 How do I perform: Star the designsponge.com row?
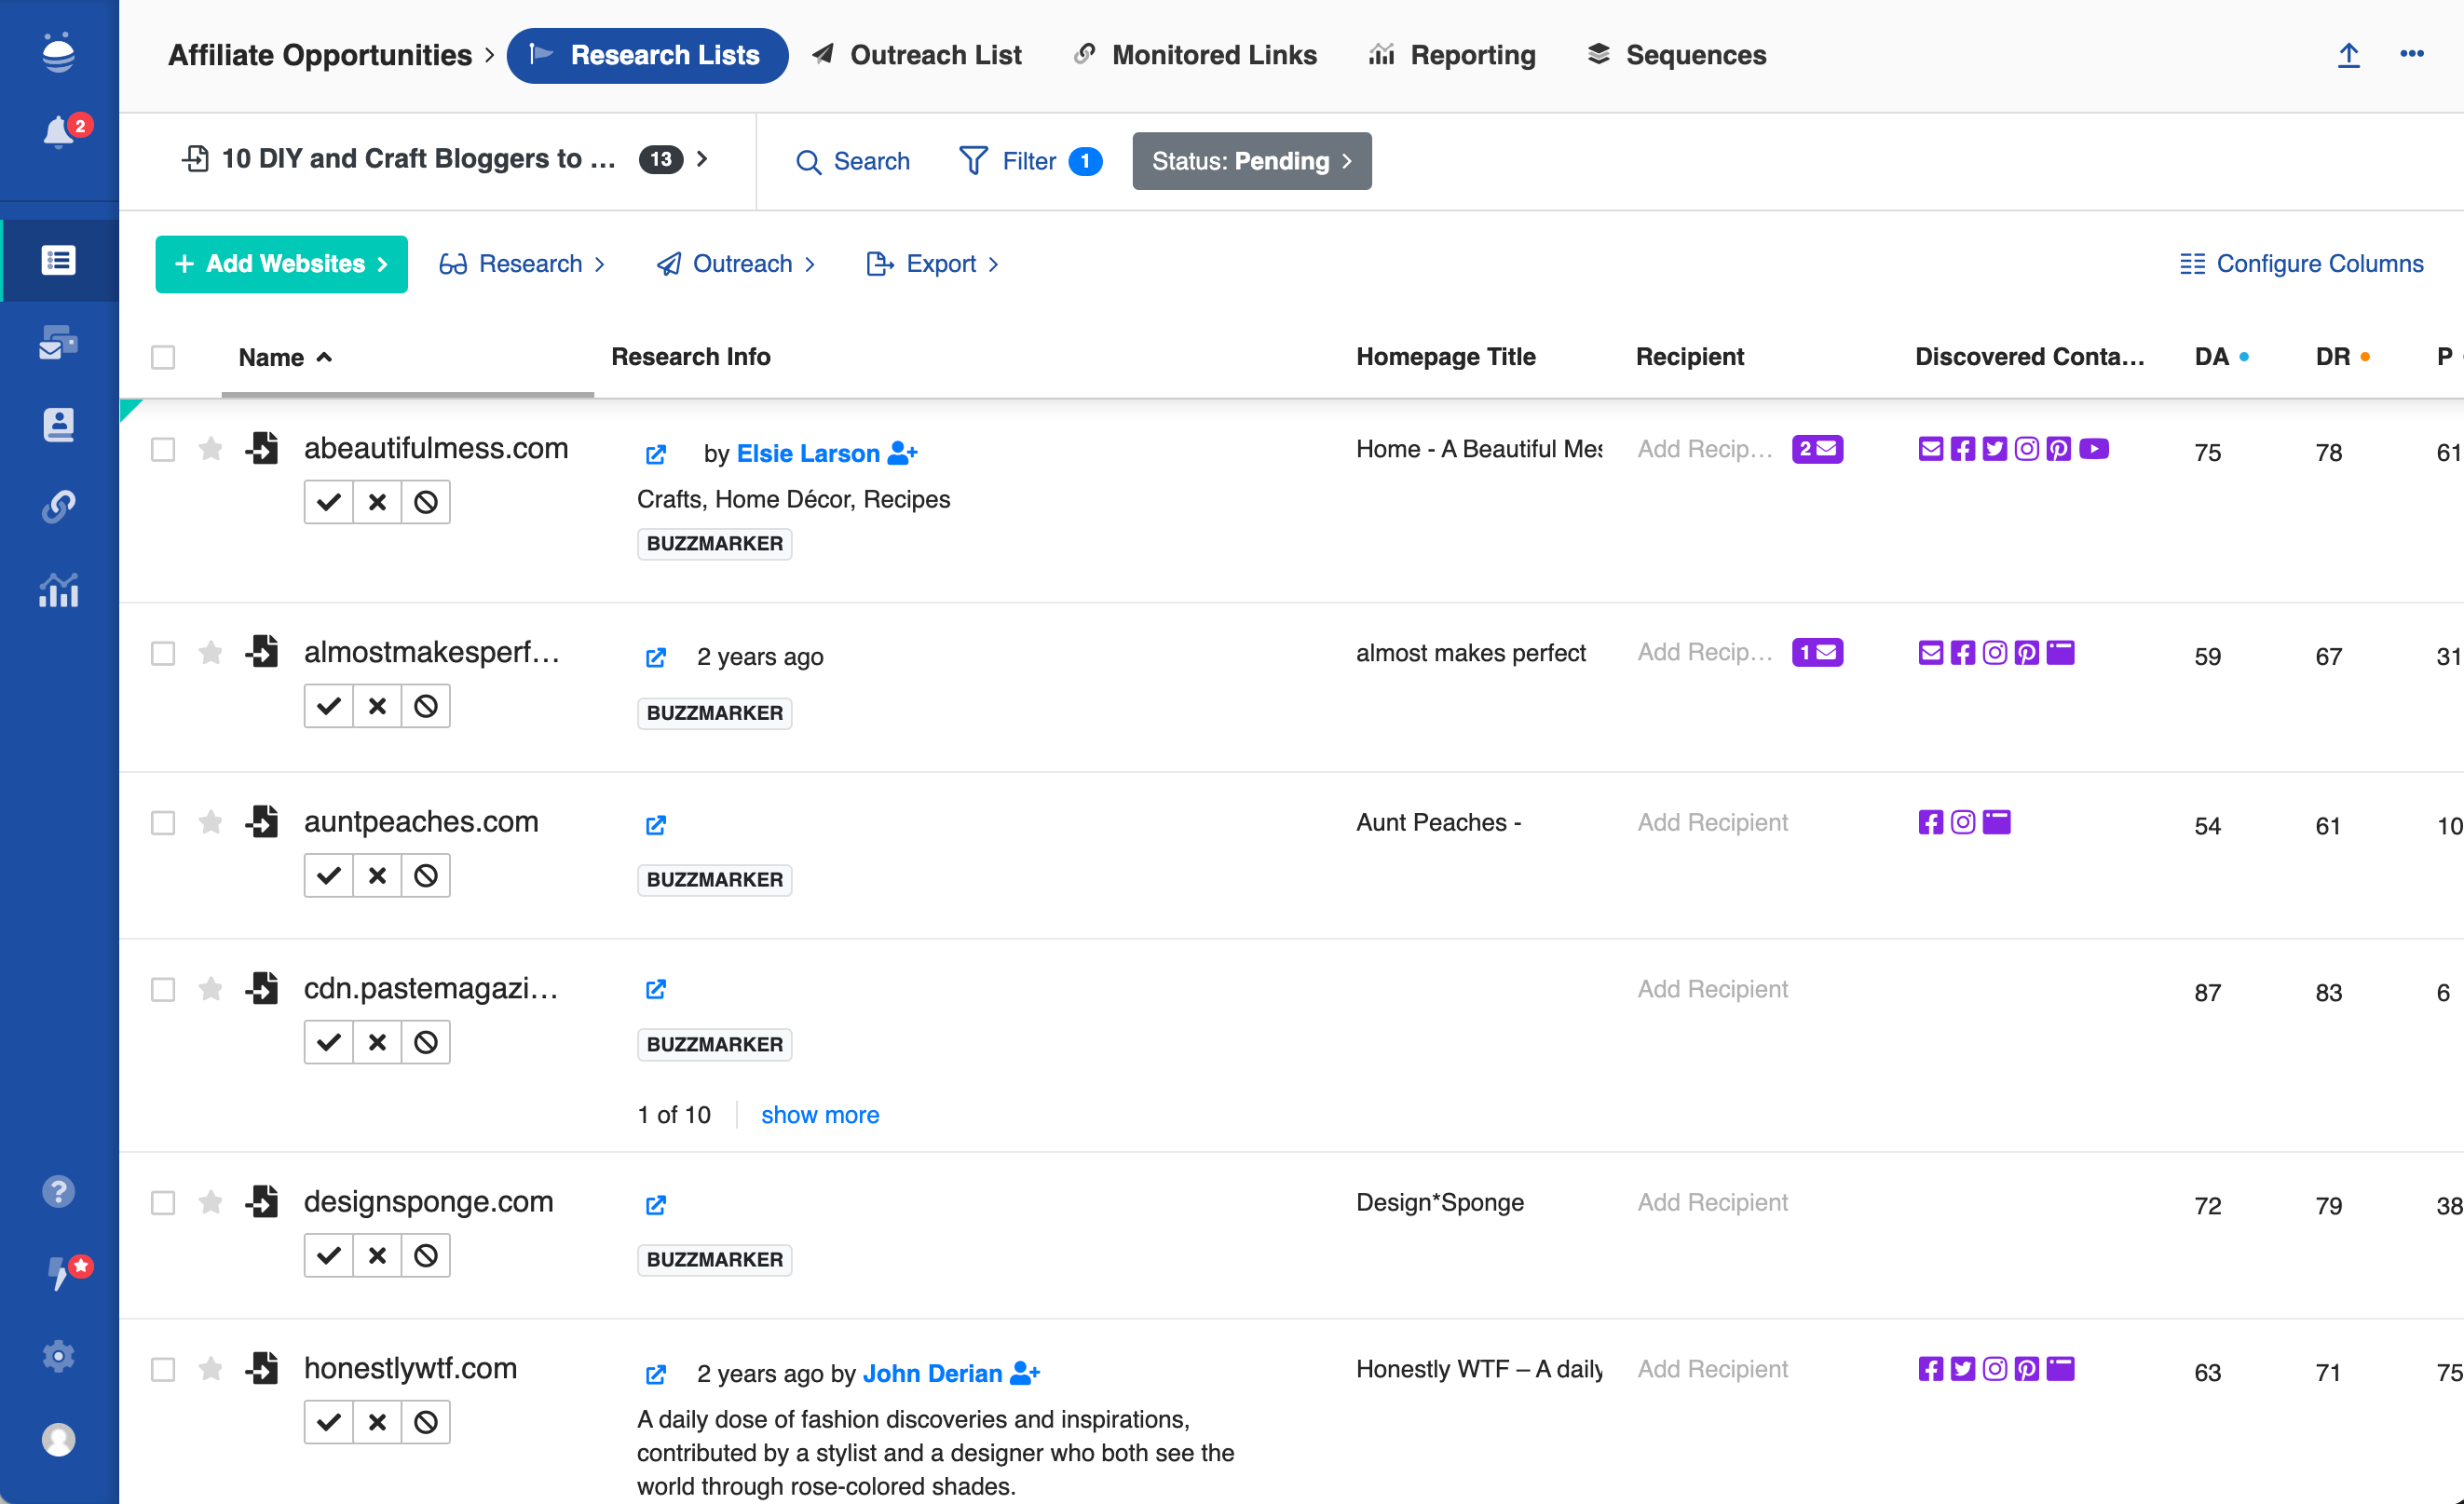(210, 1201)
